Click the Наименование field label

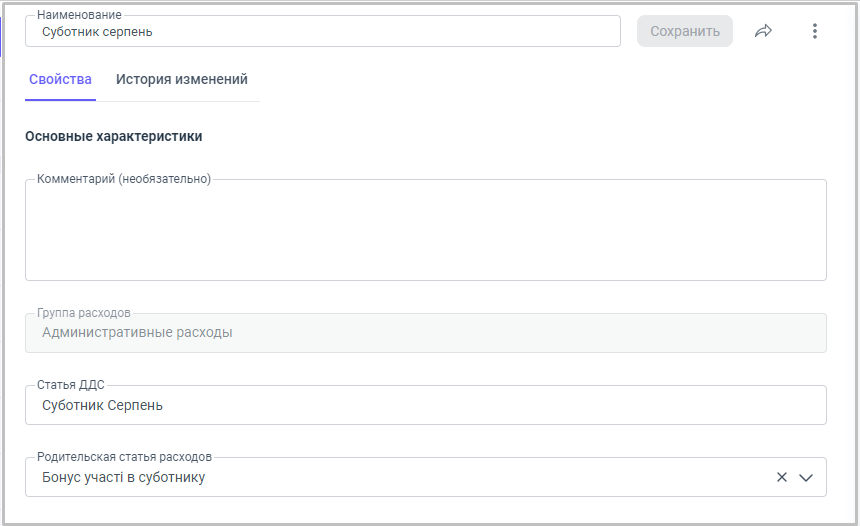click(x=79, y=16)
